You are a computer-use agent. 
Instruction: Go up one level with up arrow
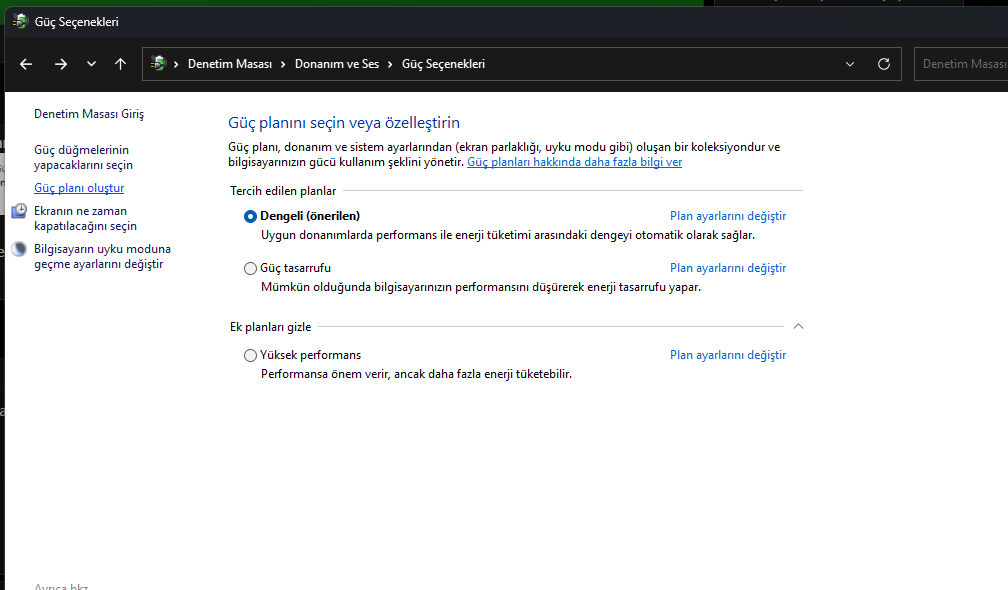point(120,64)
